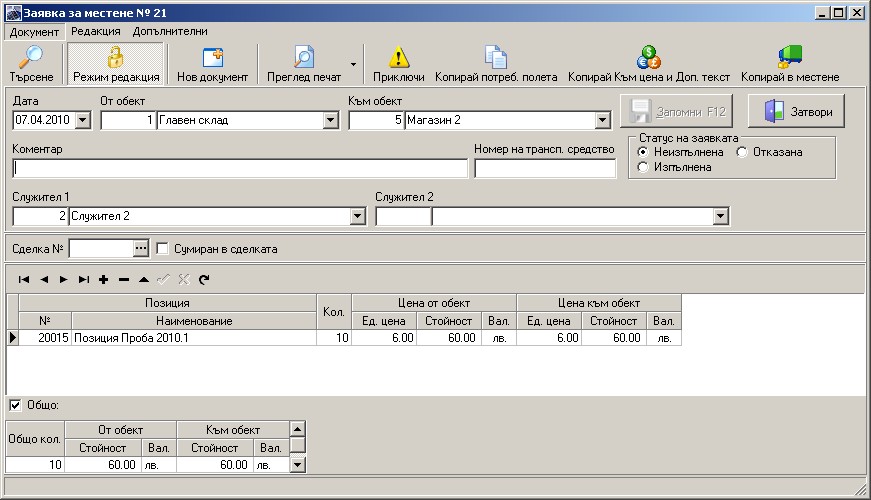Click empty Служител 2 code field

coord(403,216)
